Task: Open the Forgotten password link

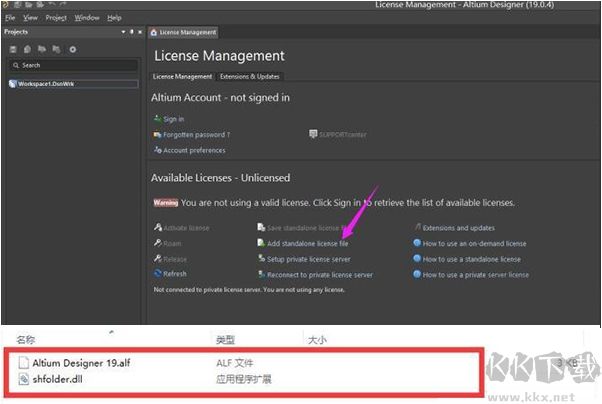Action: [196, 134]
